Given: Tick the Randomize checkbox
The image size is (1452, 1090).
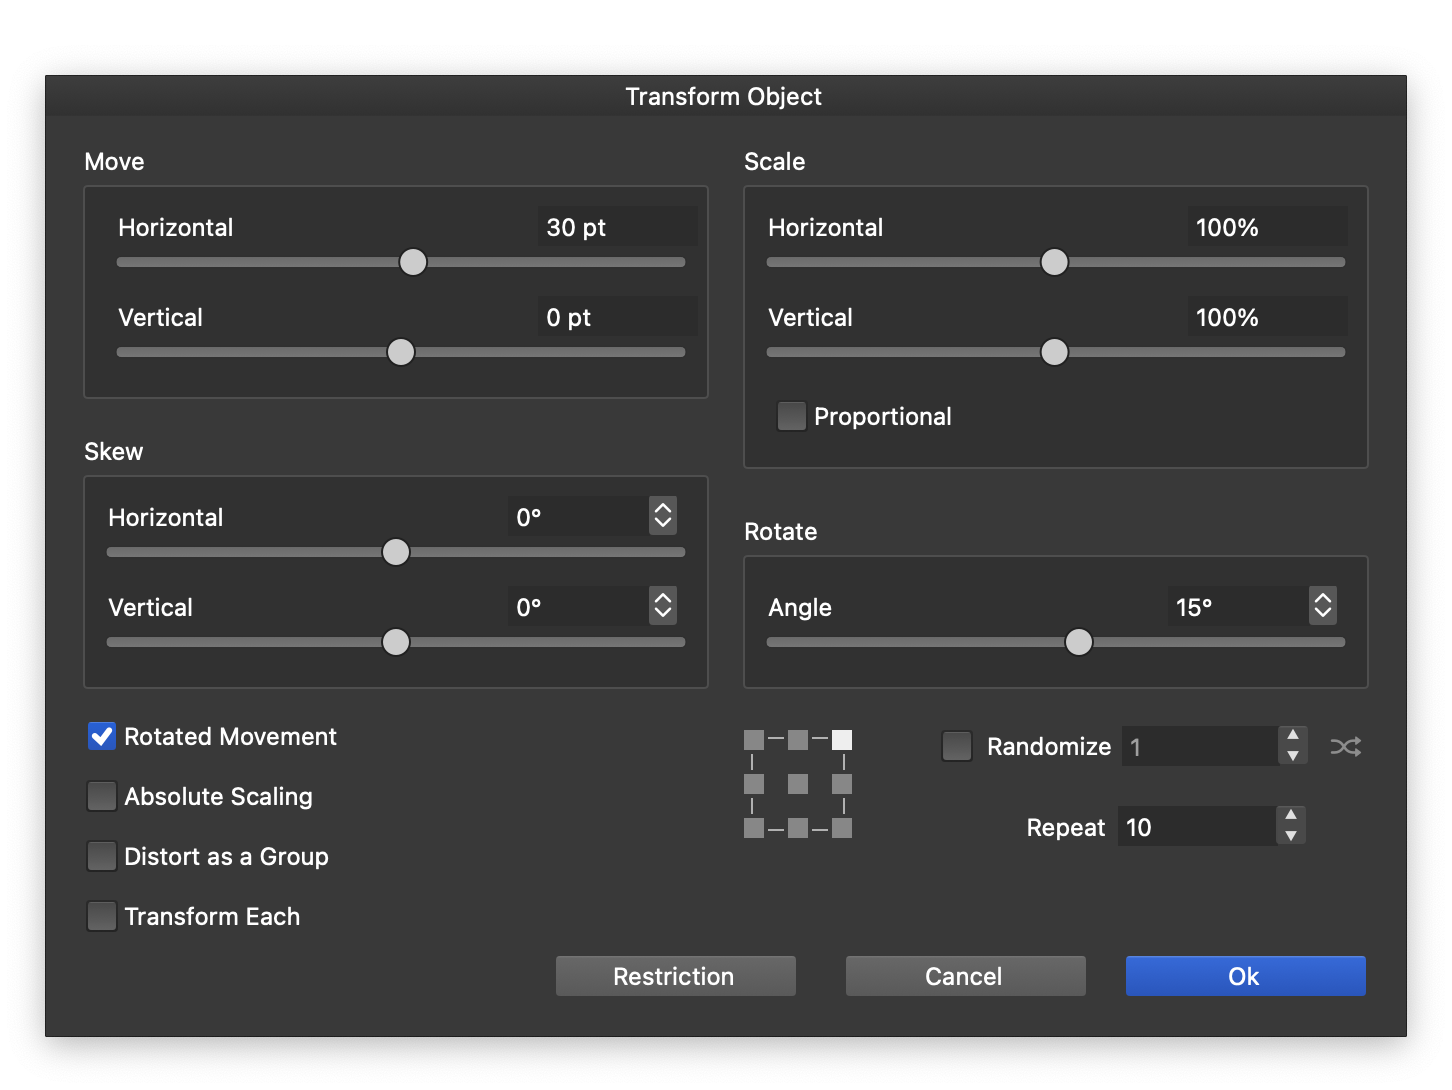Looking at the screenshot, I should click(x=957, y=746).
